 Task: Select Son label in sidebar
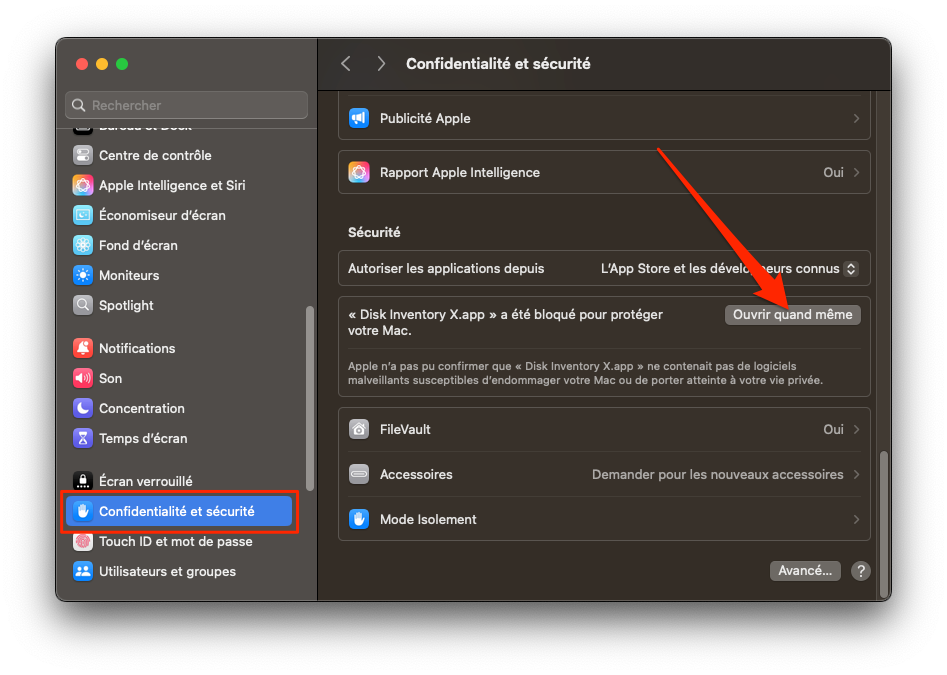click(111, 379)
